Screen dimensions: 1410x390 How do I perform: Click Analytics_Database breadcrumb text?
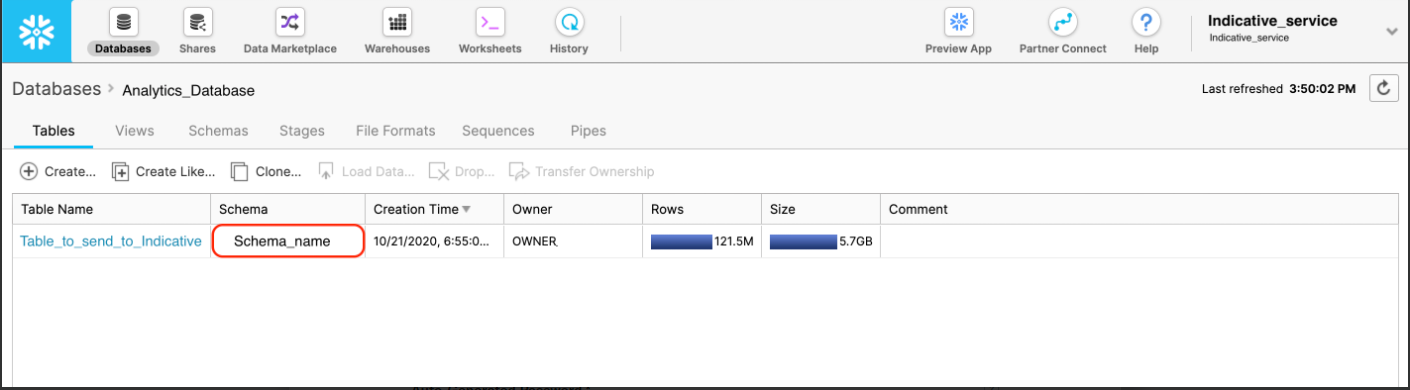click(188, 90)
